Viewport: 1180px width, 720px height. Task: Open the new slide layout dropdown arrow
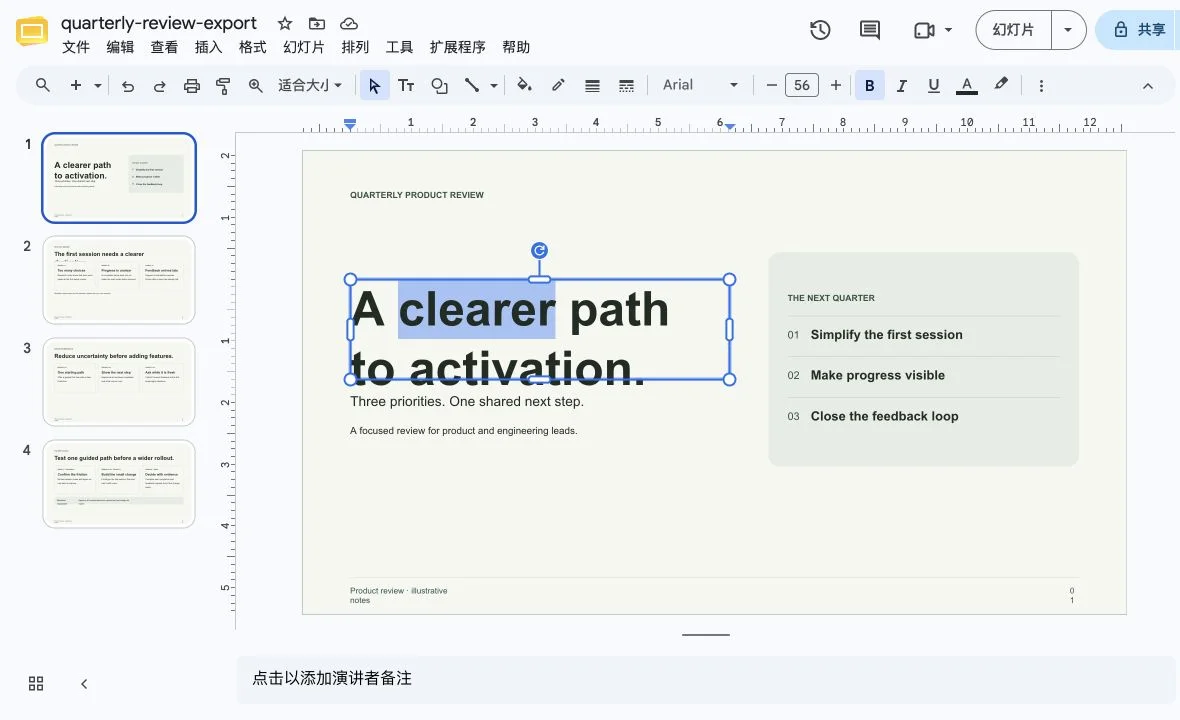[98, 86]
